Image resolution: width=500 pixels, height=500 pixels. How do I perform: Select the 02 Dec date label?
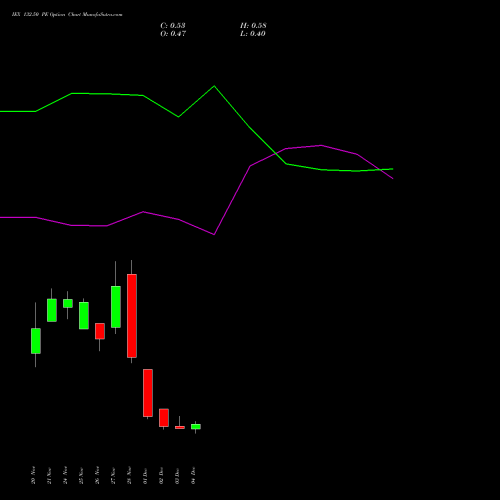click(x=161, y=475)
